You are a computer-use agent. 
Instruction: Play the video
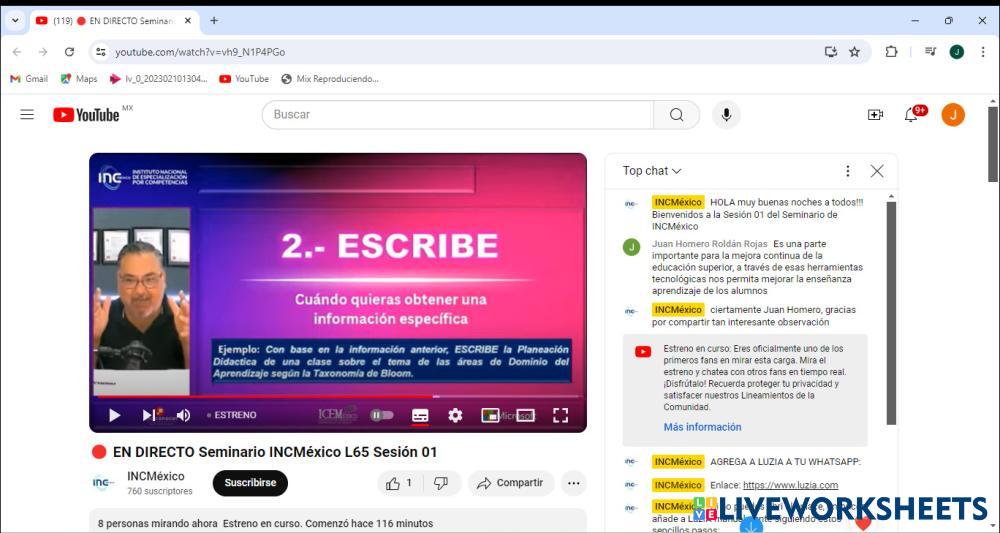pyautogui.click(x=114, y=415)
